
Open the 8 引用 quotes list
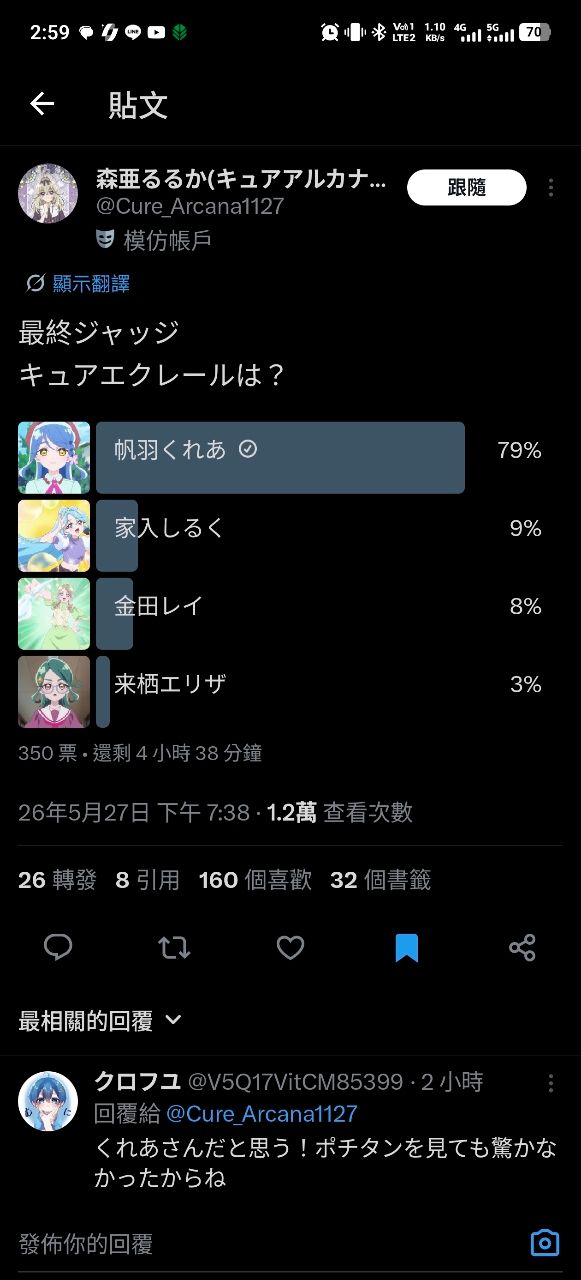click(148, 880)
